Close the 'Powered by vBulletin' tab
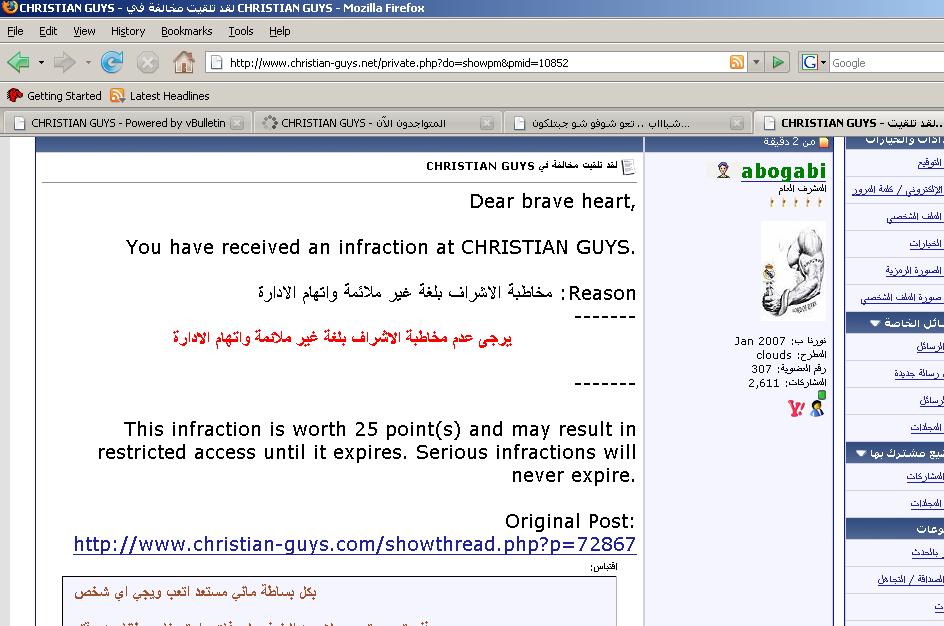 [237, 123]
